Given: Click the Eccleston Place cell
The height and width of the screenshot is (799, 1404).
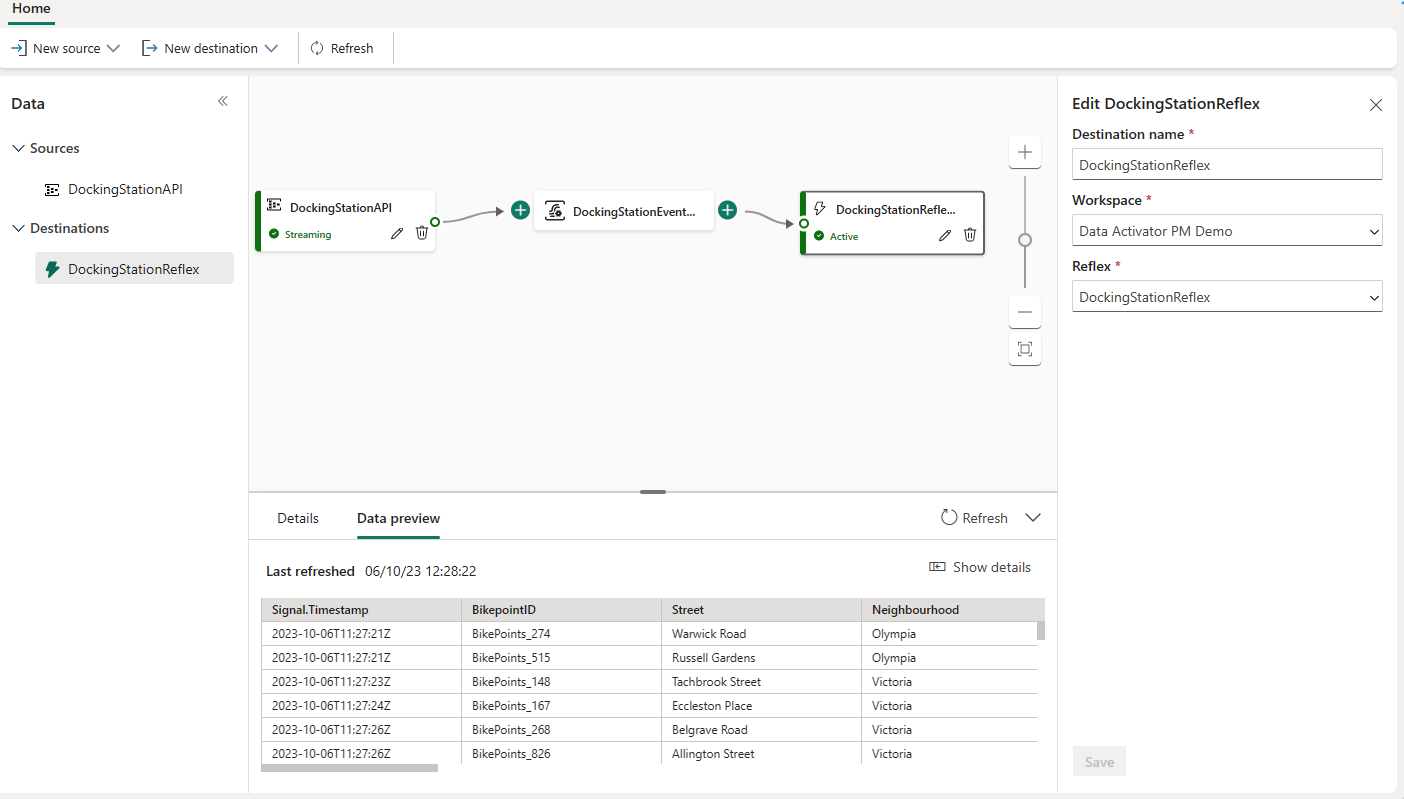Looking at the screenshot, I should point(761,706).
